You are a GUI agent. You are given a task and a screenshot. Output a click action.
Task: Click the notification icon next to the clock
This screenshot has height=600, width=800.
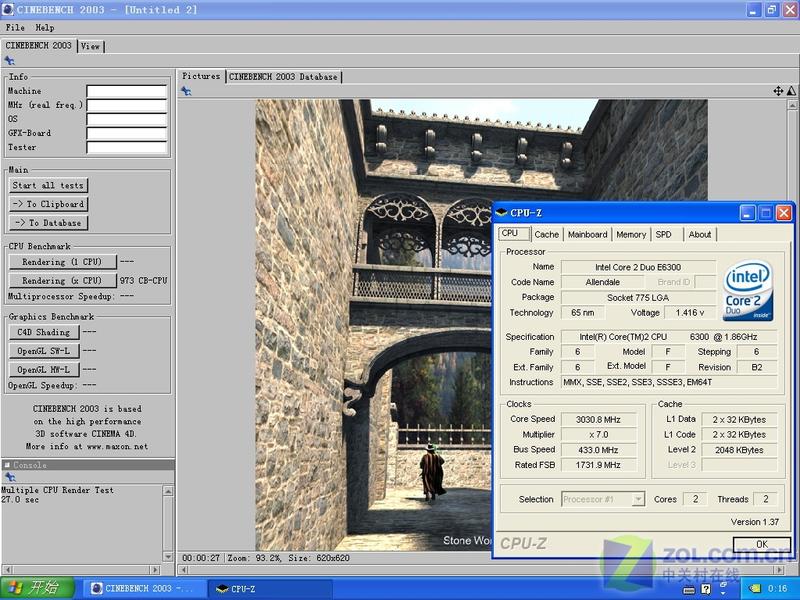click(755, 589)
